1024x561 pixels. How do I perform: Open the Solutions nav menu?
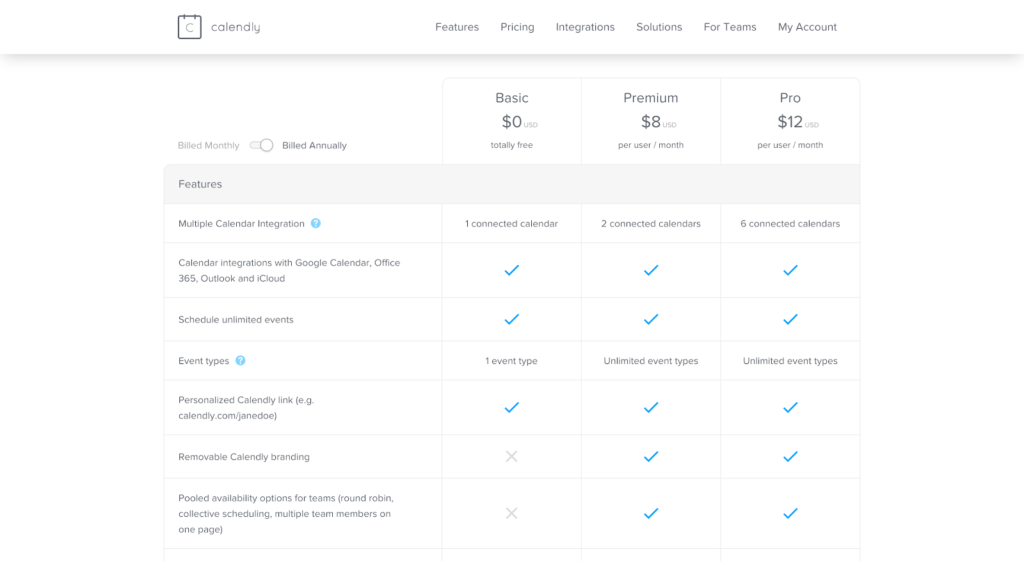659,27
